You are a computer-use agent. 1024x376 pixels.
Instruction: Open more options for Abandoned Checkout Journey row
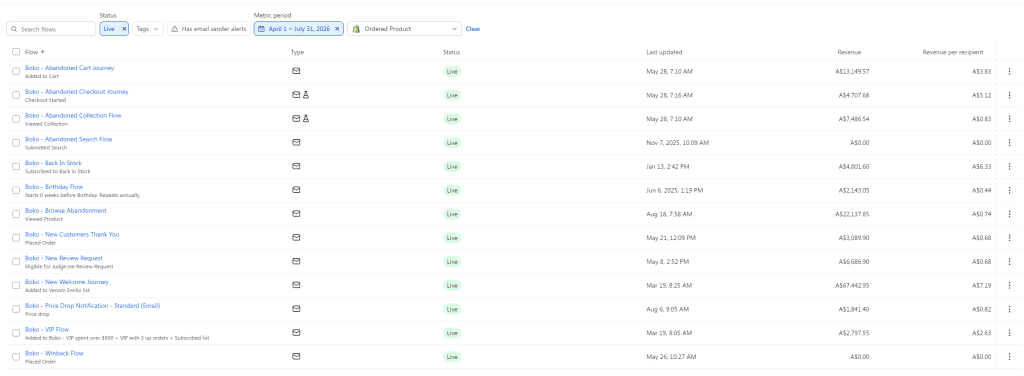(1009, 95)
